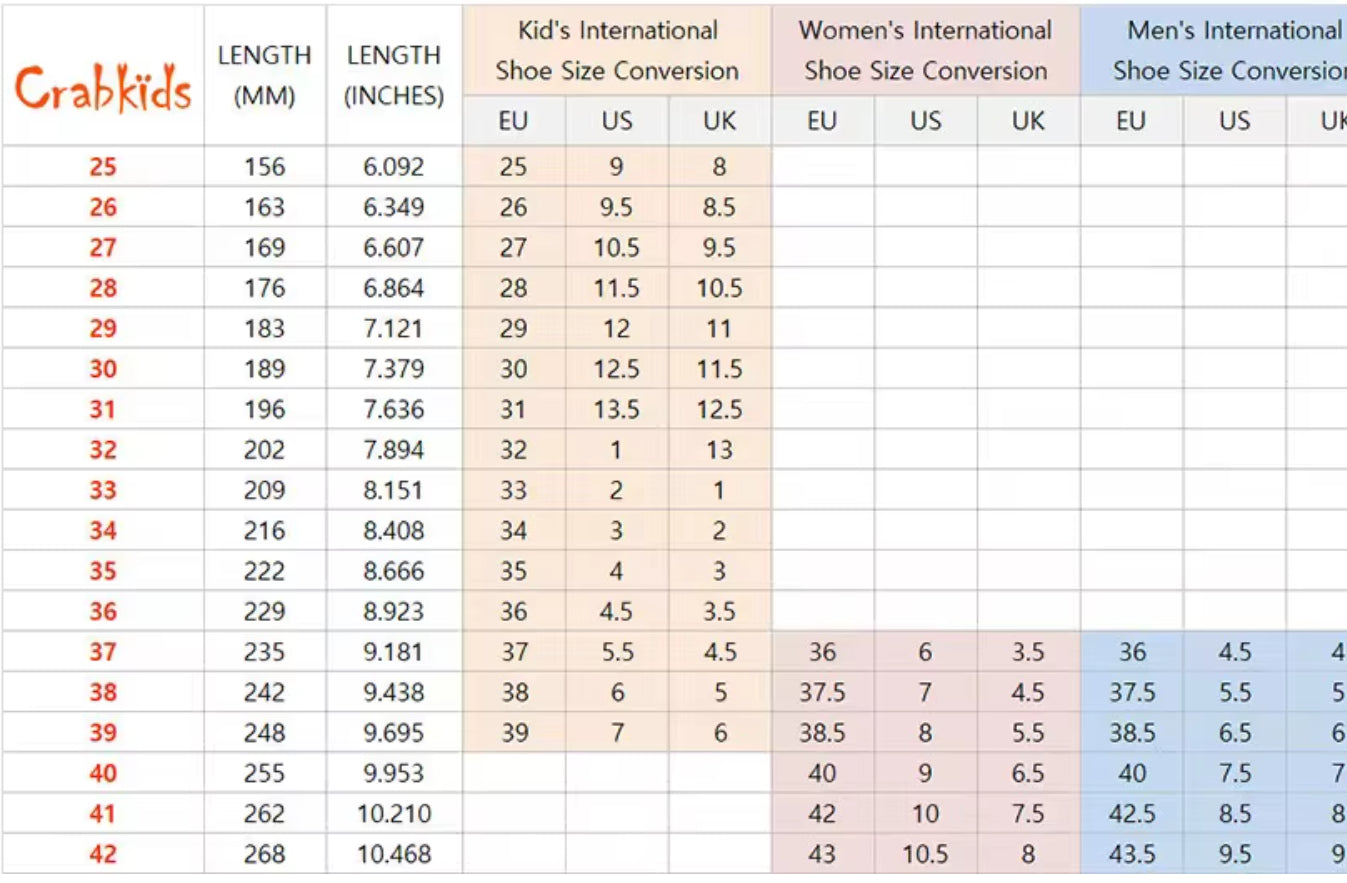Select the 242 millimeter length cell
Screen dimensions: 1347x883
coord(264,692)
